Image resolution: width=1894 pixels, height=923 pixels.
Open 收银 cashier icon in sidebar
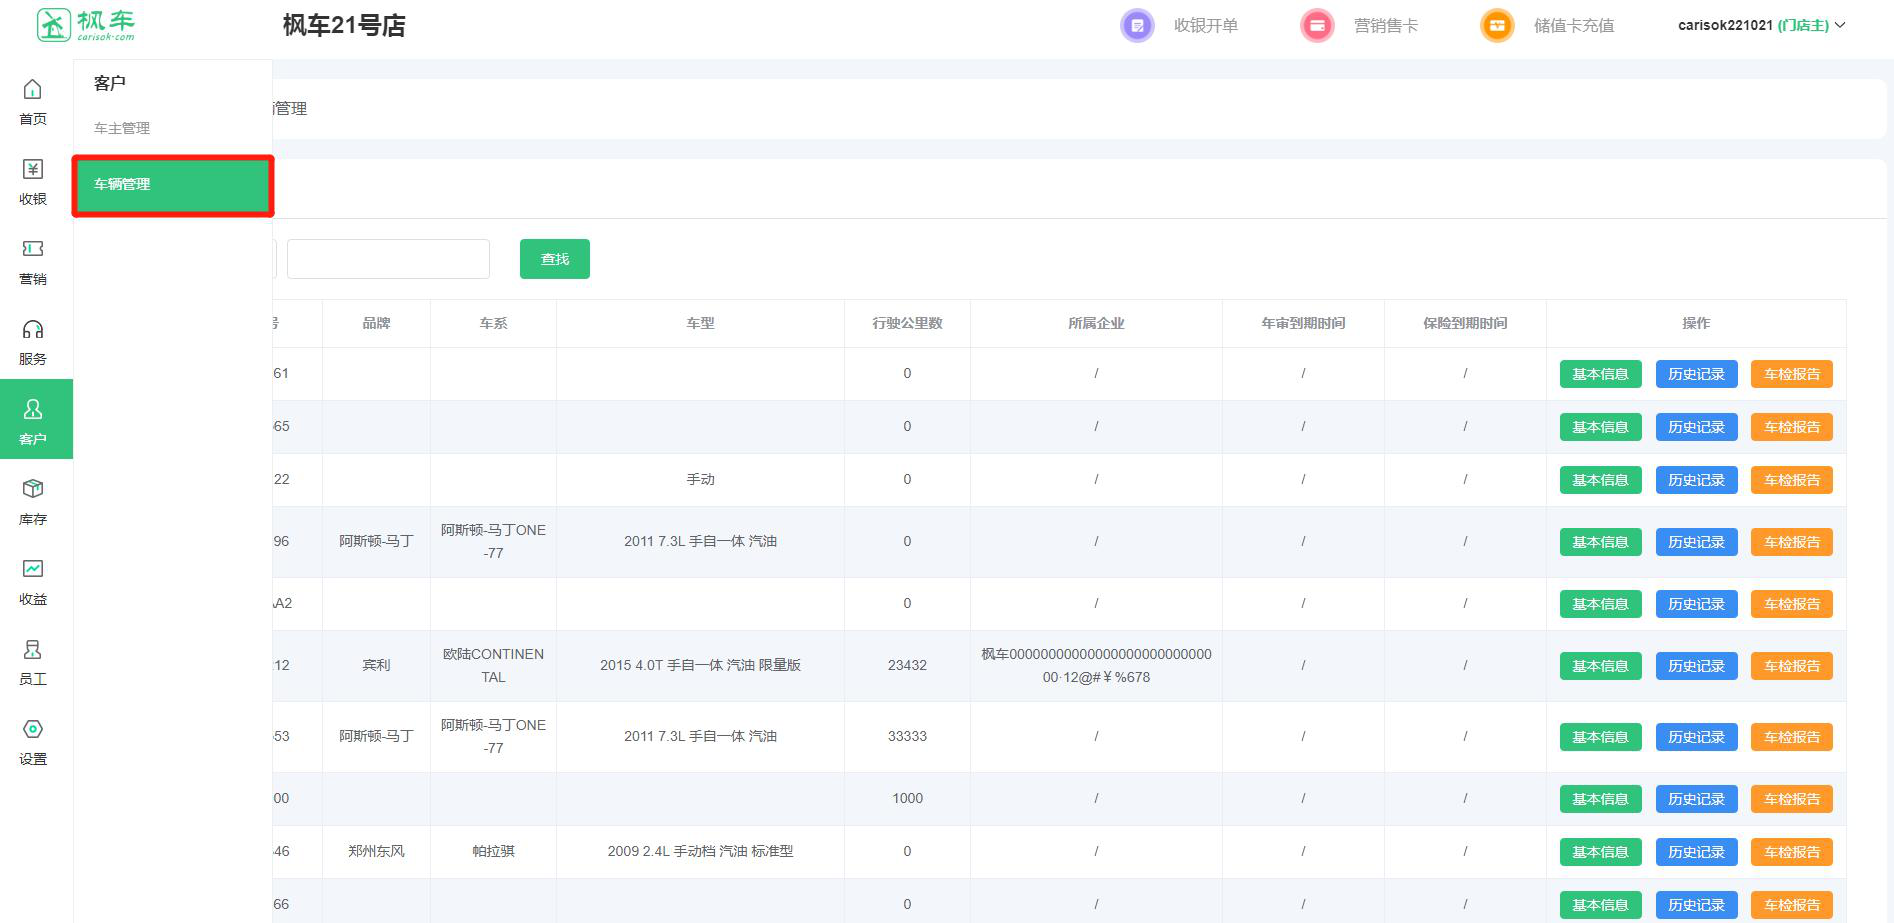tap(33, 169)
